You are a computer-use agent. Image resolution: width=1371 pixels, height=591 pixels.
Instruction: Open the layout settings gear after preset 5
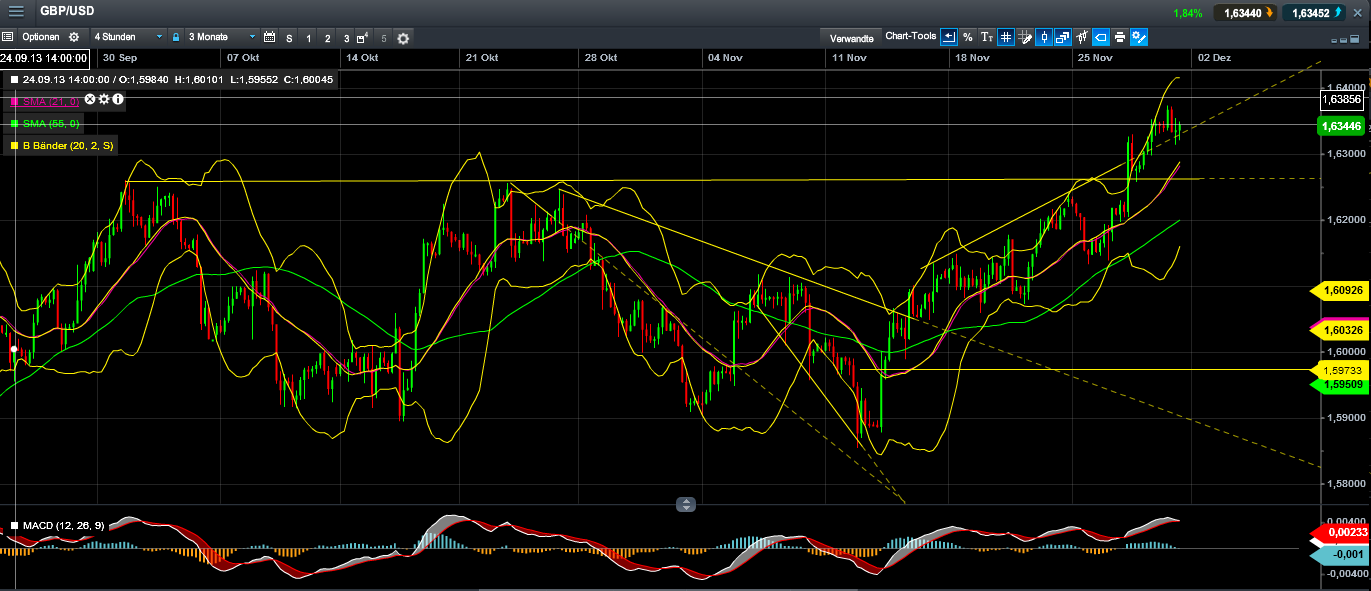tap(403, 38)
